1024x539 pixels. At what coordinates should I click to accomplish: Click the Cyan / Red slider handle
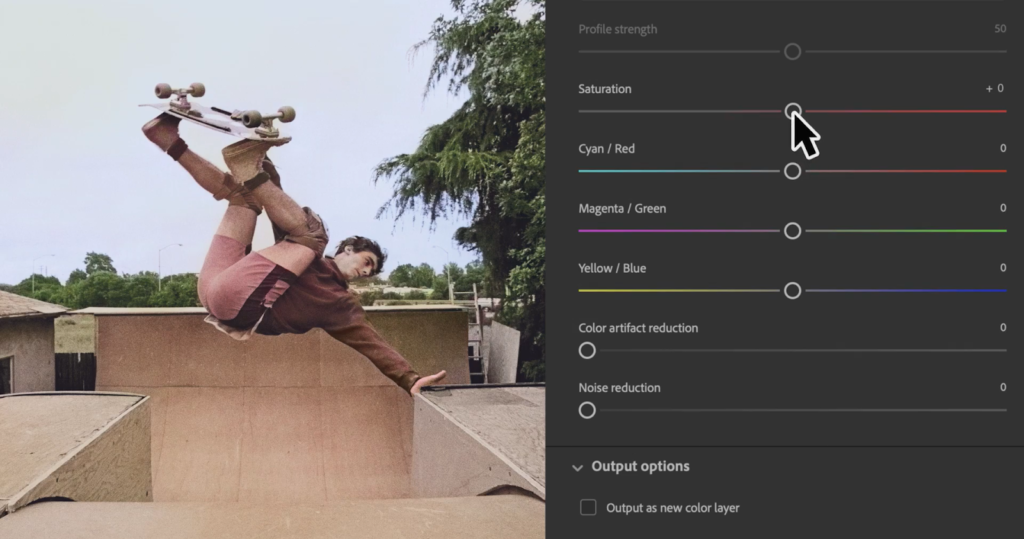point(792,171)
